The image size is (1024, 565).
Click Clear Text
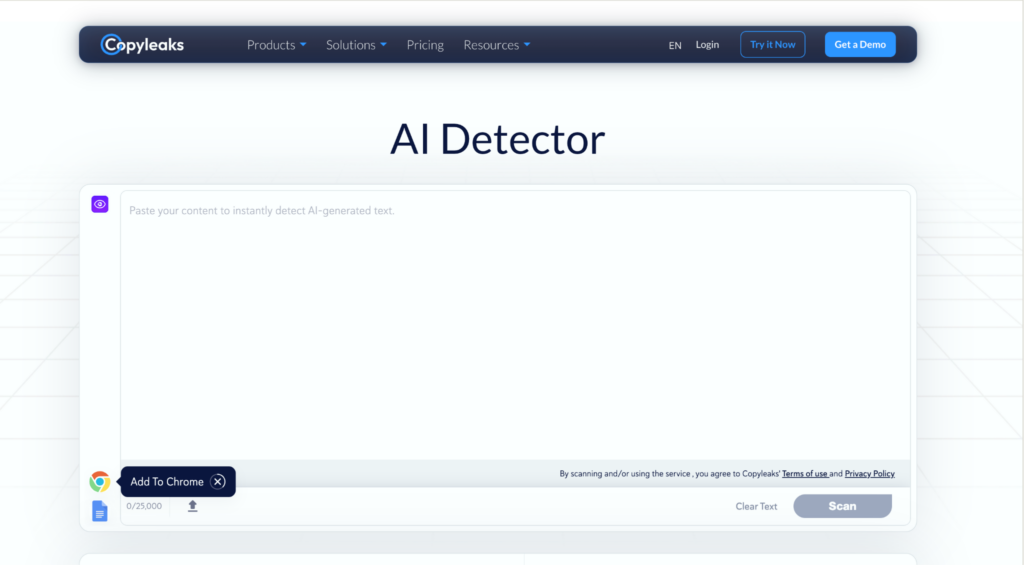coord(756,506)
